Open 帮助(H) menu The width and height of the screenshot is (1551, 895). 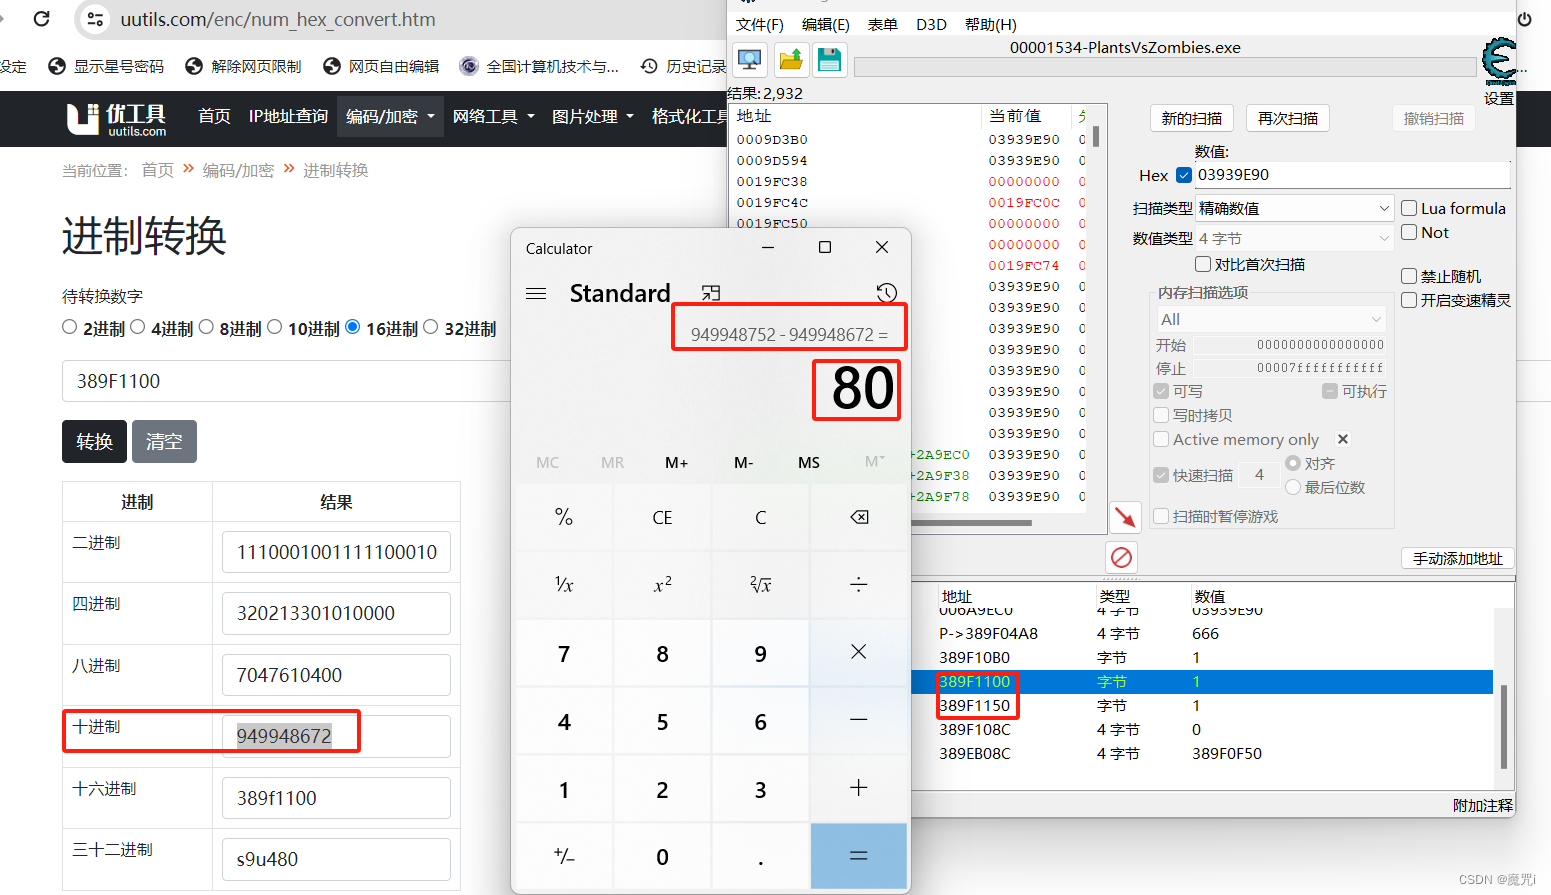(x=991, y=24)
